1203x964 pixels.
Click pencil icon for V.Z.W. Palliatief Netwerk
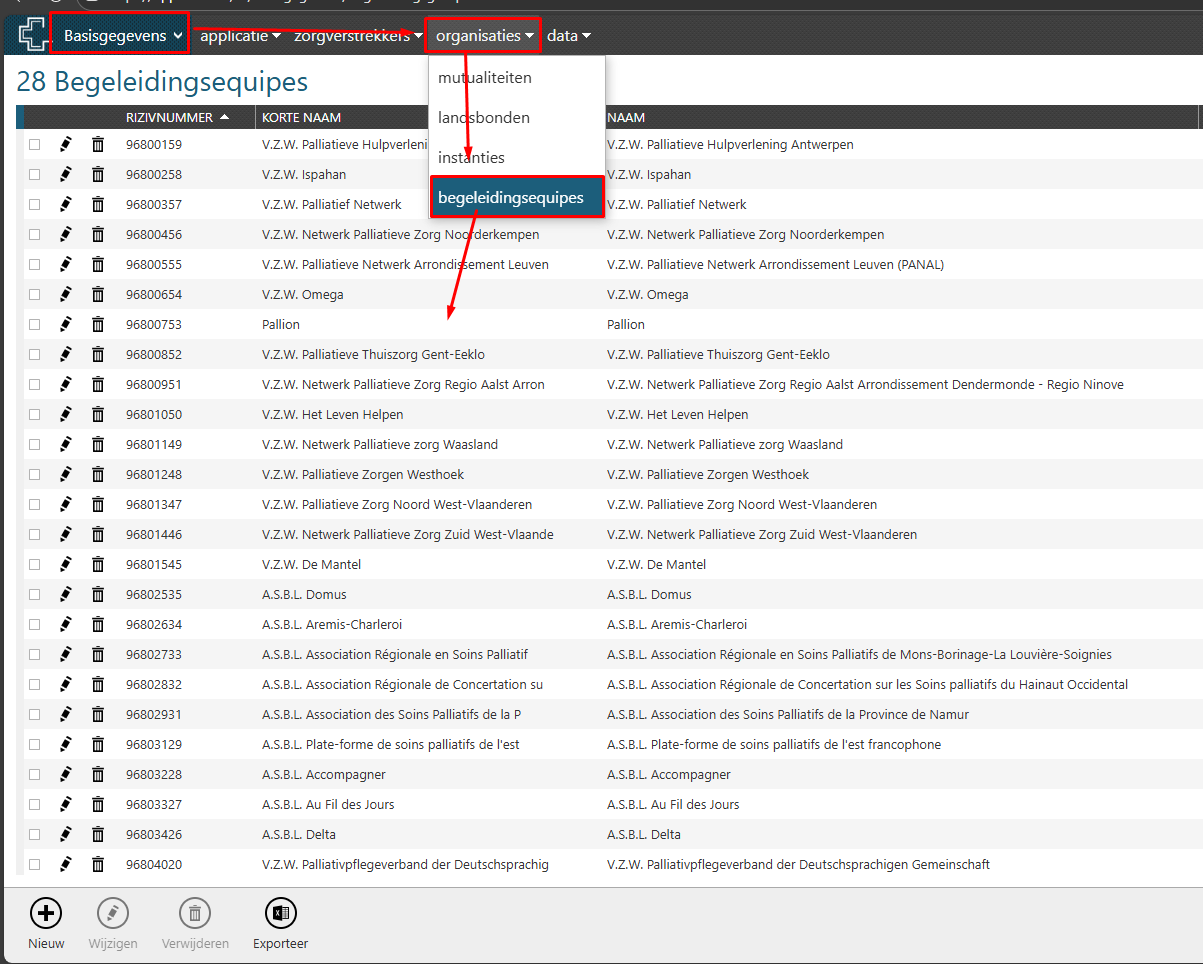[x=66, y=205]
